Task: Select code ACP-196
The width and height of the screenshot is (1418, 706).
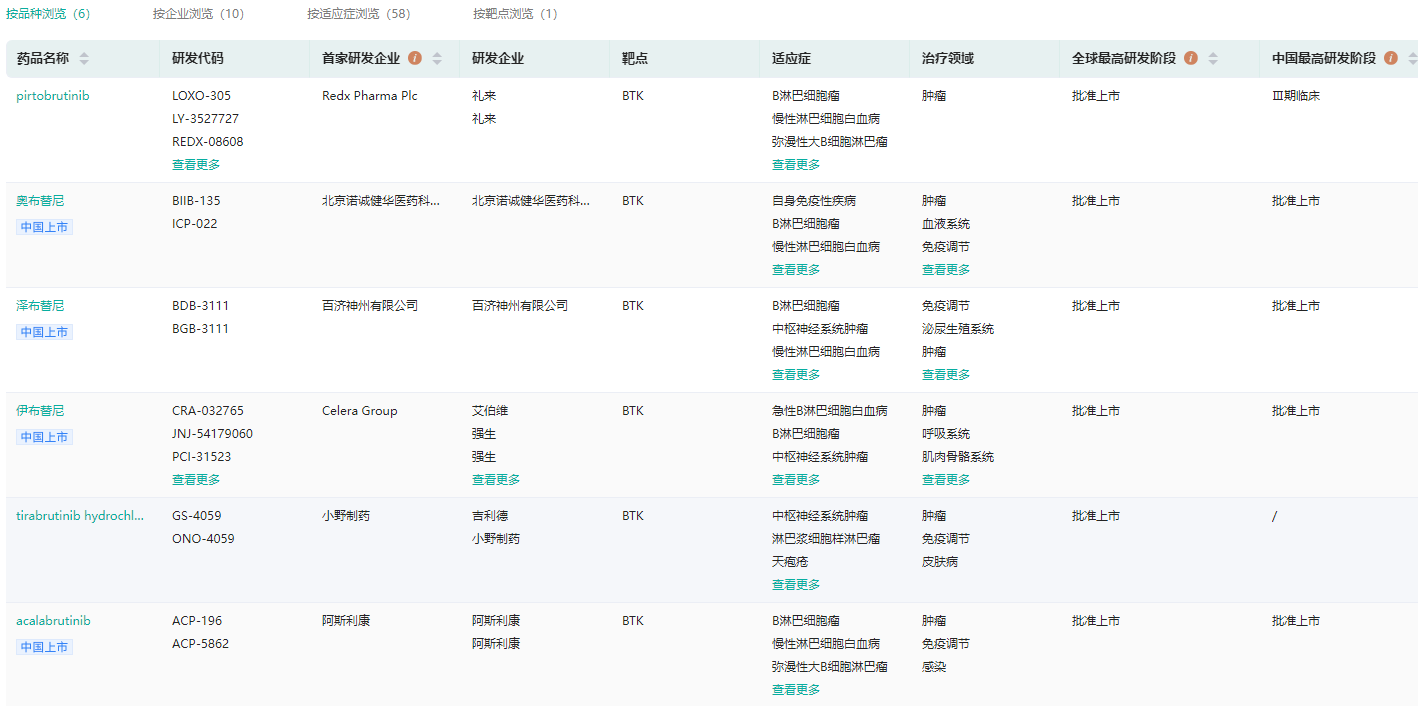Action: pyautogui.click(x=195, y=621)
